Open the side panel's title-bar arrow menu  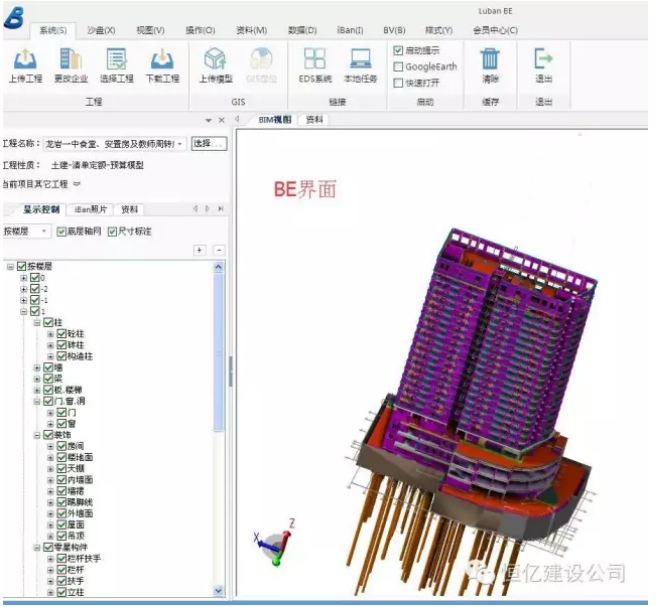(x=208, y=120)
